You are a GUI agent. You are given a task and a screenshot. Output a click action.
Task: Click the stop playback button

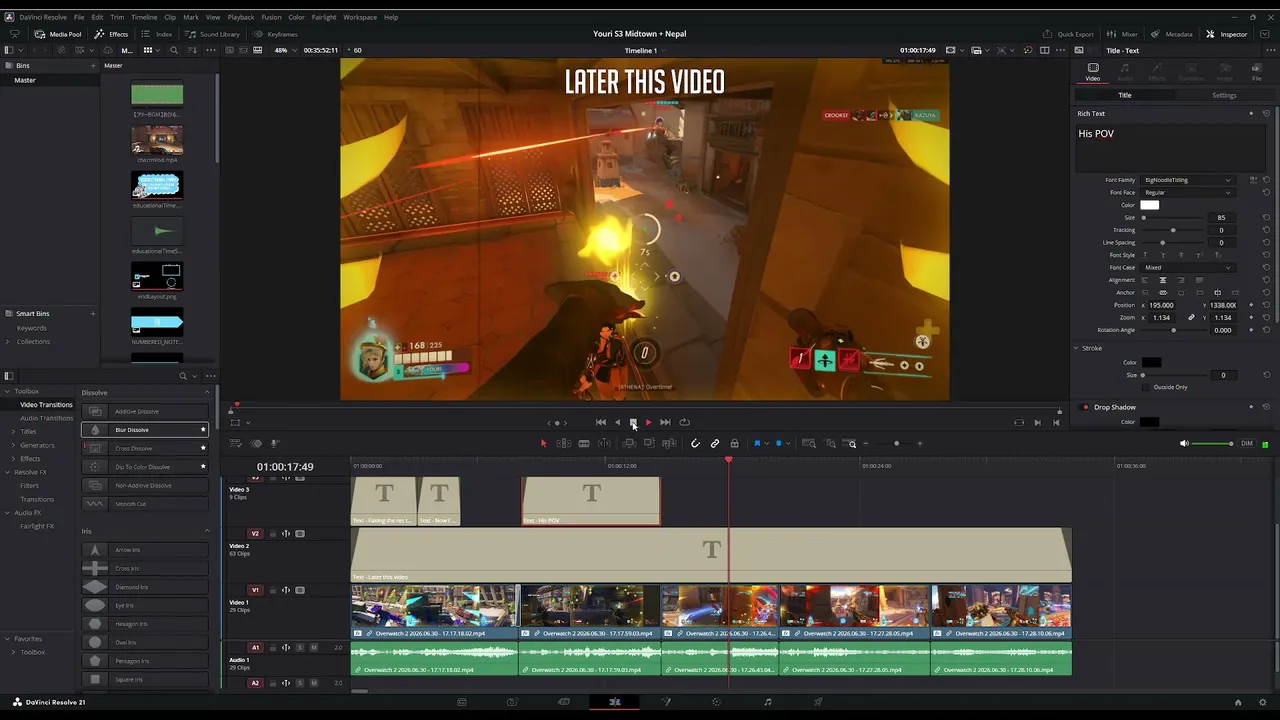[x=633, y=422]
